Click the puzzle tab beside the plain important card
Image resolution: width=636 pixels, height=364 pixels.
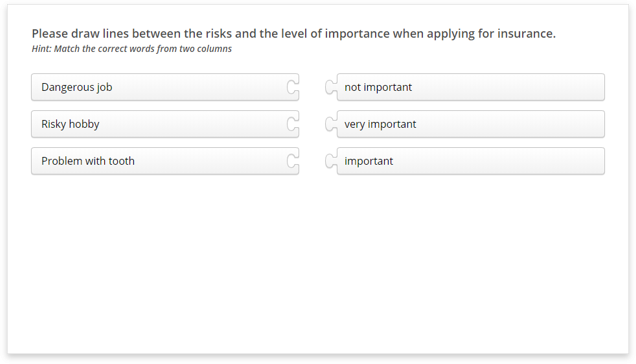pyautogui.click(x=331, y=161)
